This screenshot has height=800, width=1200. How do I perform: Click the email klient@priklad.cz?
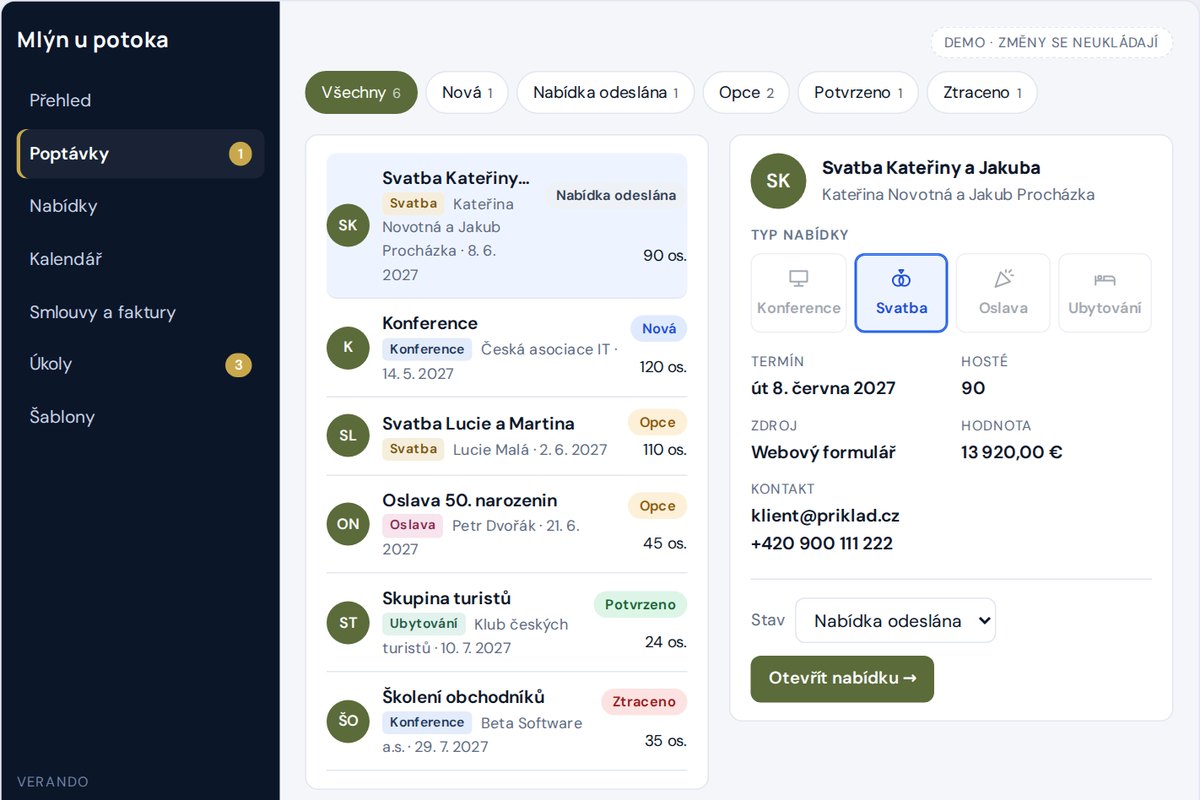pyautogui.click(x=825, y=516)
